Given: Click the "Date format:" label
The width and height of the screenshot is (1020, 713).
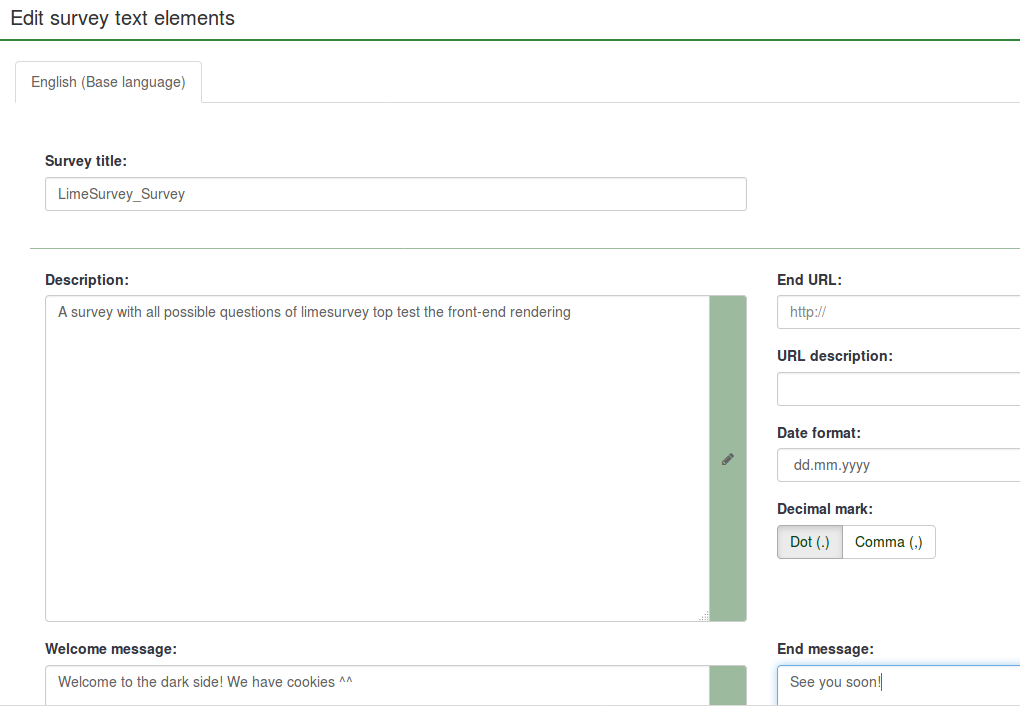Looking at the screenshot, I should (818, 433).
